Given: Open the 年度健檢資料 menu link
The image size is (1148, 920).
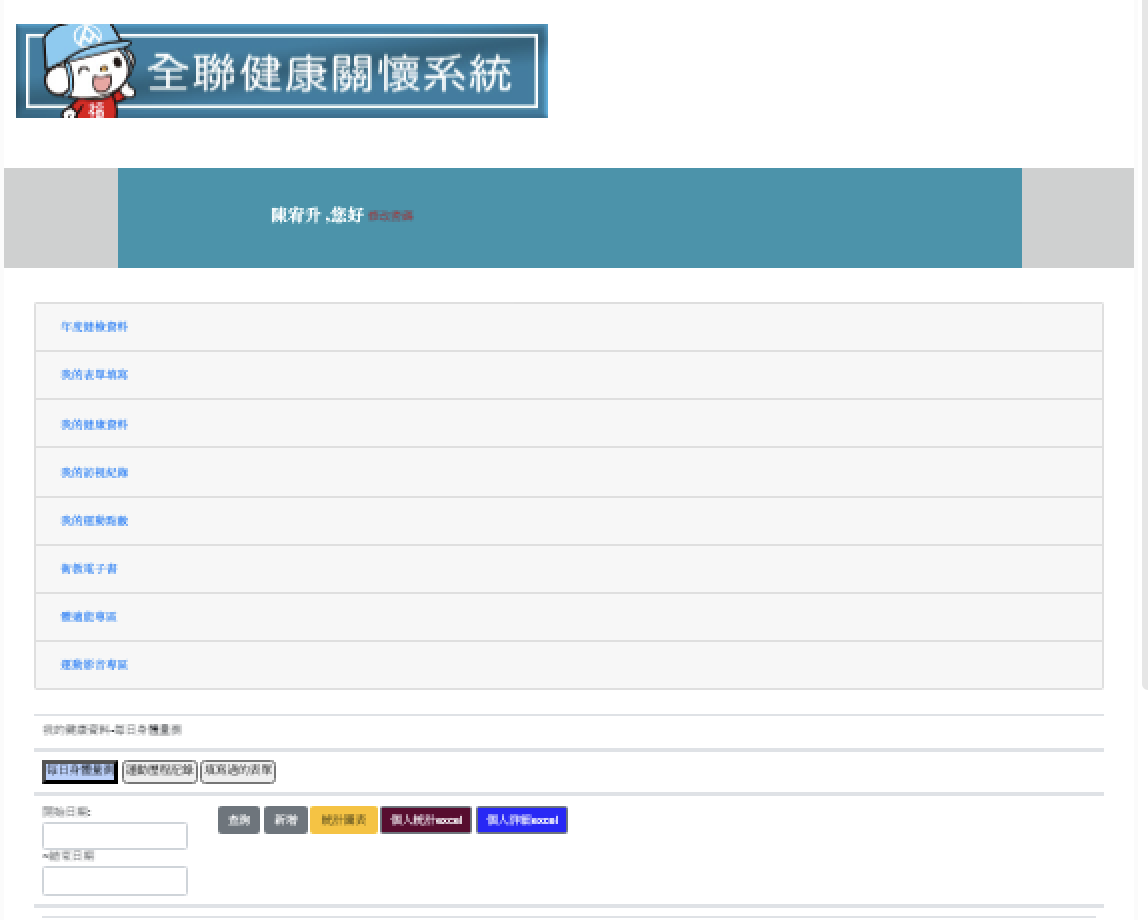Looking at the screenshot, I should pyautogui.click(x=94, y=326).
